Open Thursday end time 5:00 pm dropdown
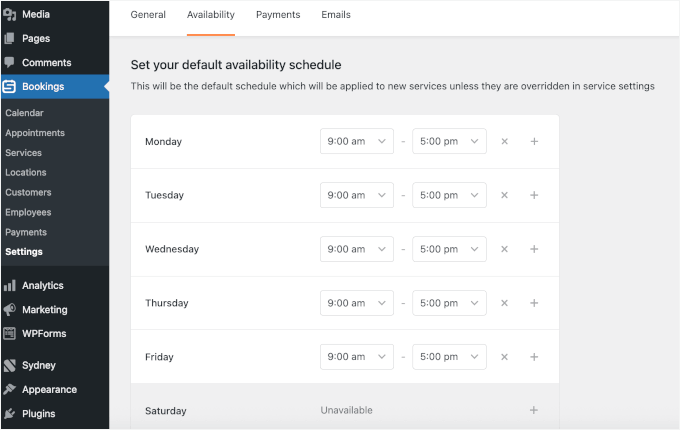 (x=449, y=303)
